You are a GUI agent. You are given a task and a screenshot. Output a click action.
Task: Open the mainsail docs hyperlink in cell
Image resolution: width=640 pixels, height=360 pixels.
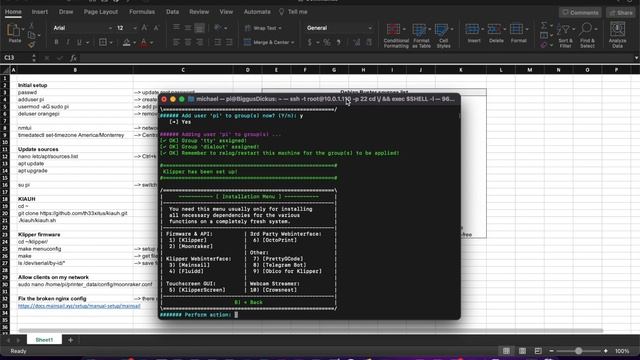click(79, 306)
